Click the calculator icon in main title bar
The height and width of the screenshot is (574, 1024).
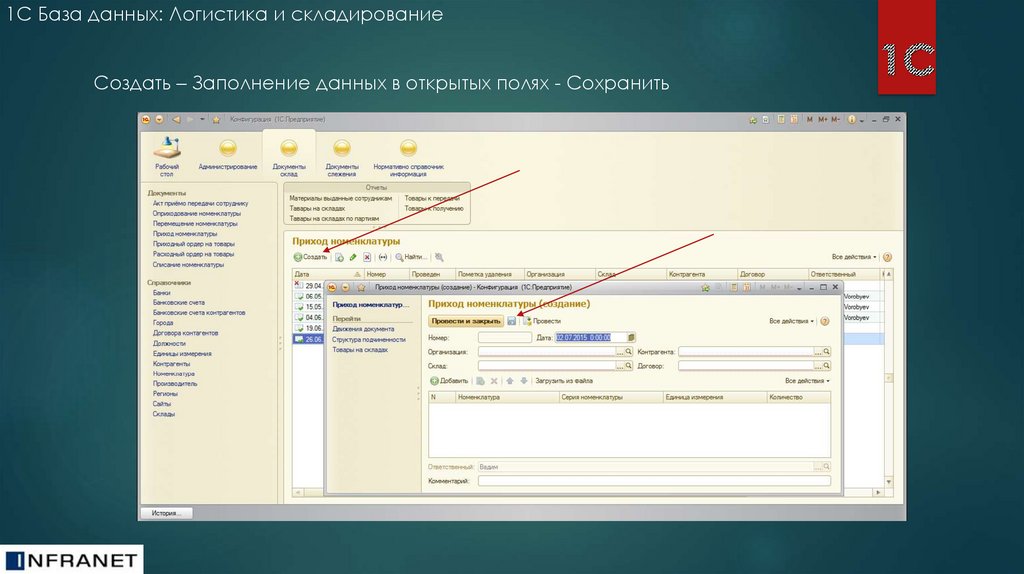[781, 120]
